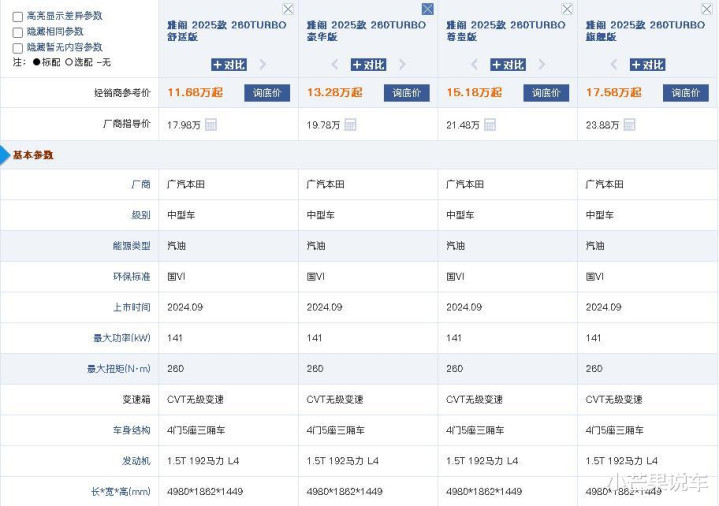Select 23.88万 guide price text
The height and width of the screenshot is (506, 719).
(x=602, y=125)
